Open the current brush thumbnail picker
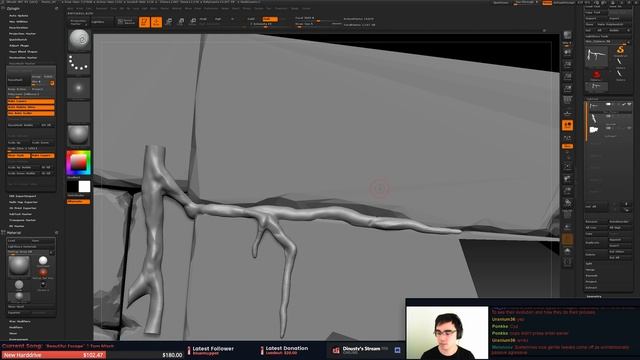640x360 pixels. pos(79,40)
